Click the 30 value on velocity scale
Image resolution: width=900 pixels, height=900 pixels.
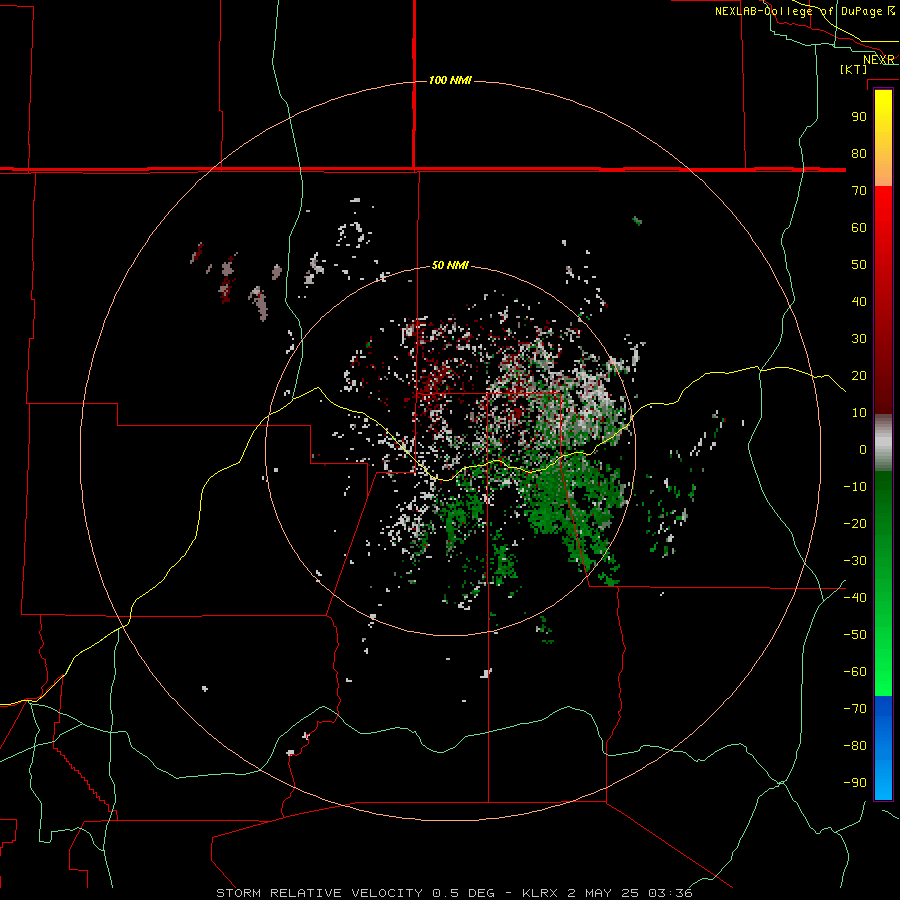coord(859,339)
